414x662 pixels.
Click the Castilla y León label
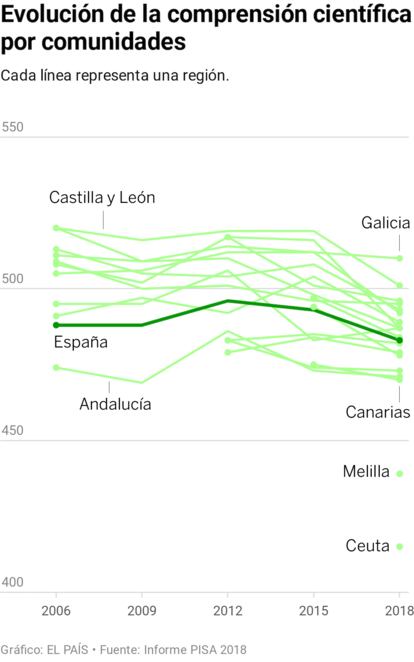[x=102, y=198]
